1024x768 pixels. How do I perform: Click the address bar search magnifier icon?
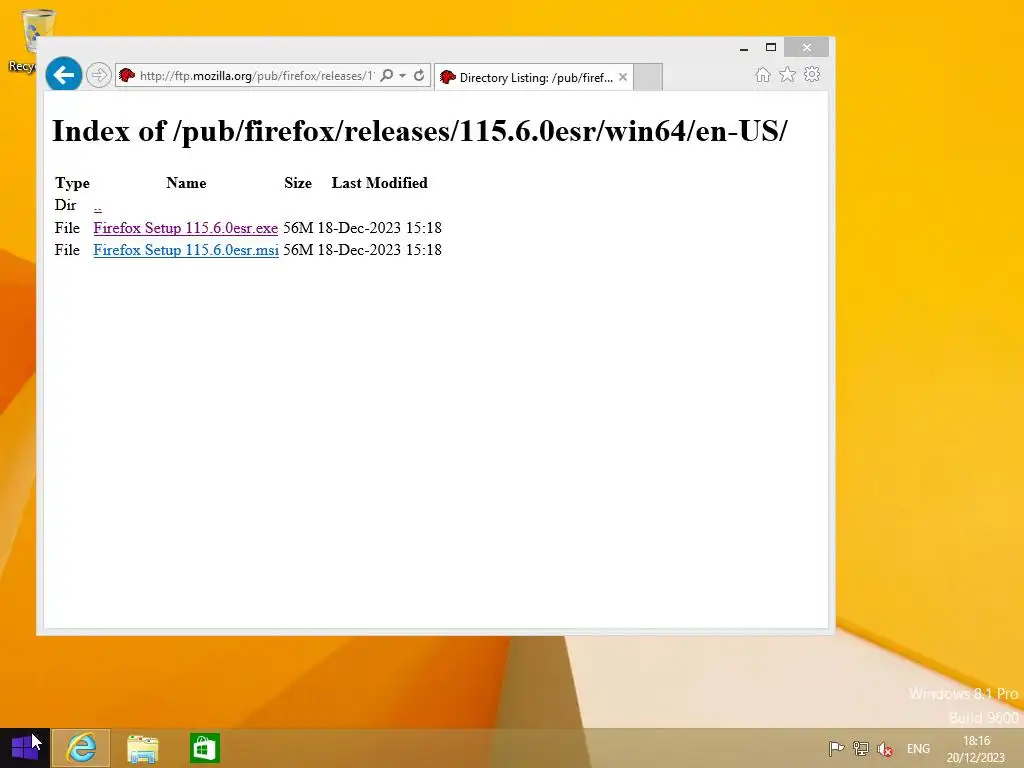click(387, 75)
